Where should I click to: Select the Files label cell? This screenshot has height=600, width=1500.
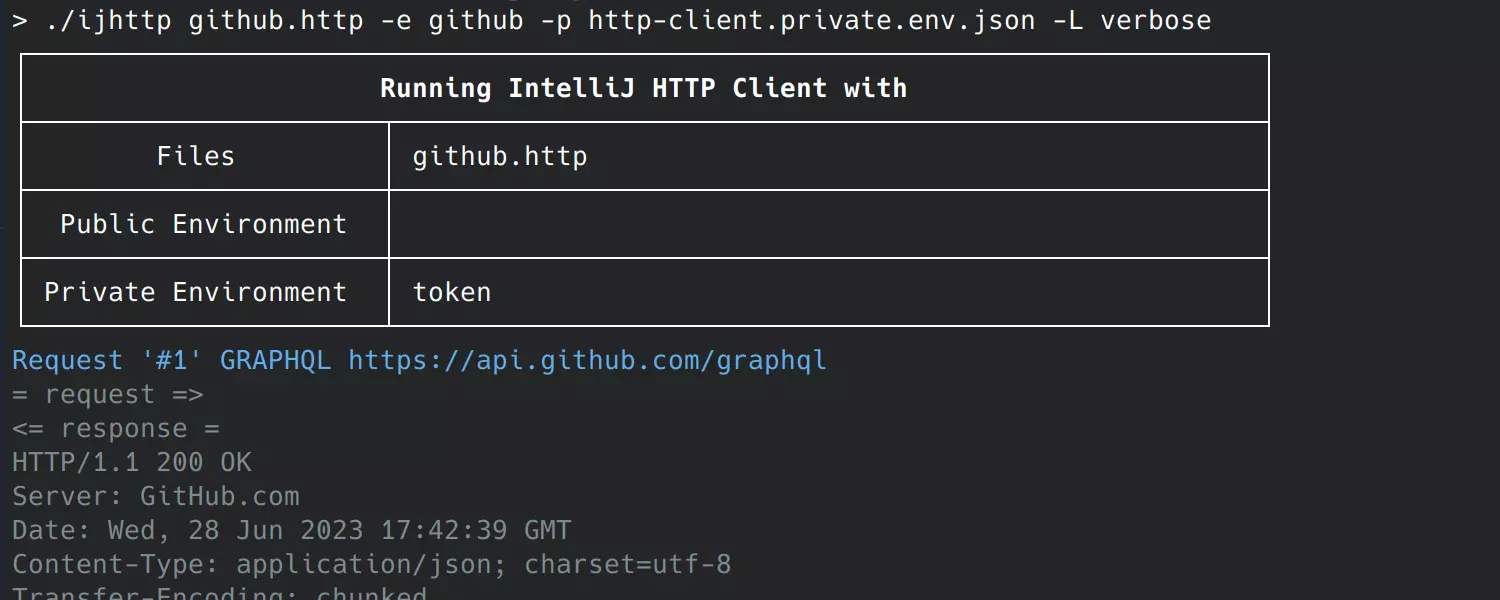[x=196, y=156]
